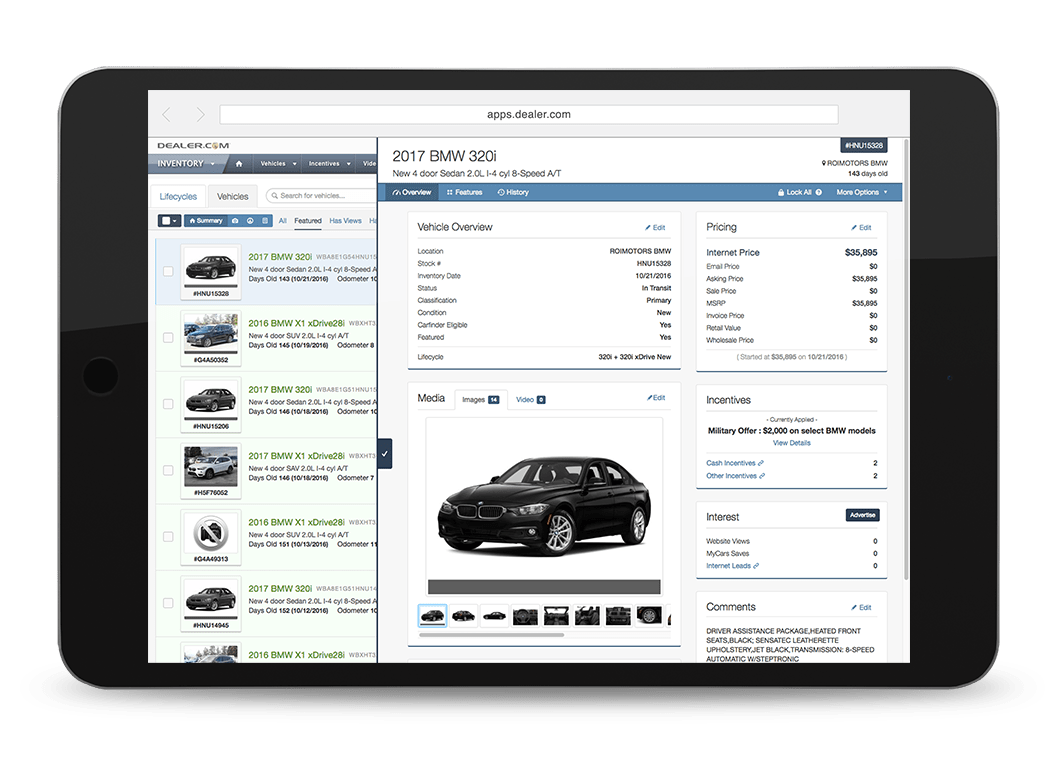Open the Overview tab

pyautogui.click(x=412, y=192)
